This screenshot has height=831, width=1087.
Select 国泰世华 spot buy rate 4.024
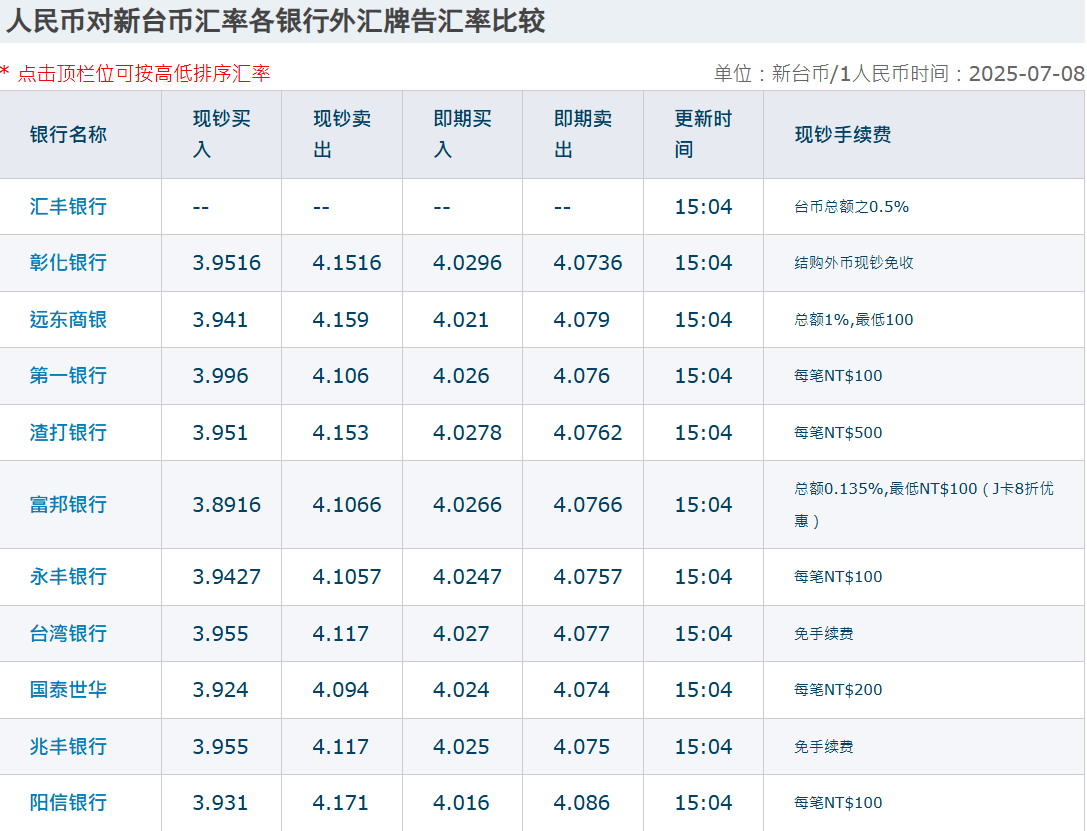tap(461, 690)
